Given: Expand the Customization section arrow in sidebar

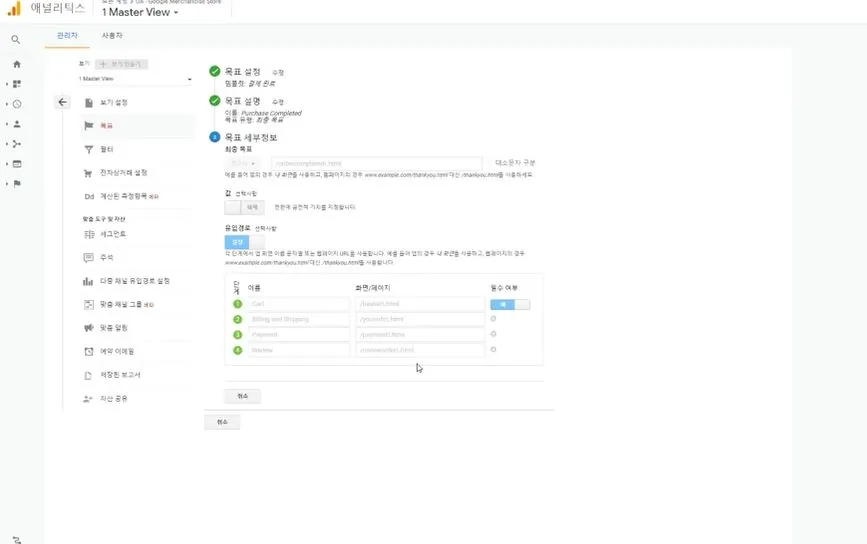Looking at the screenshot, I should [7, 84].
